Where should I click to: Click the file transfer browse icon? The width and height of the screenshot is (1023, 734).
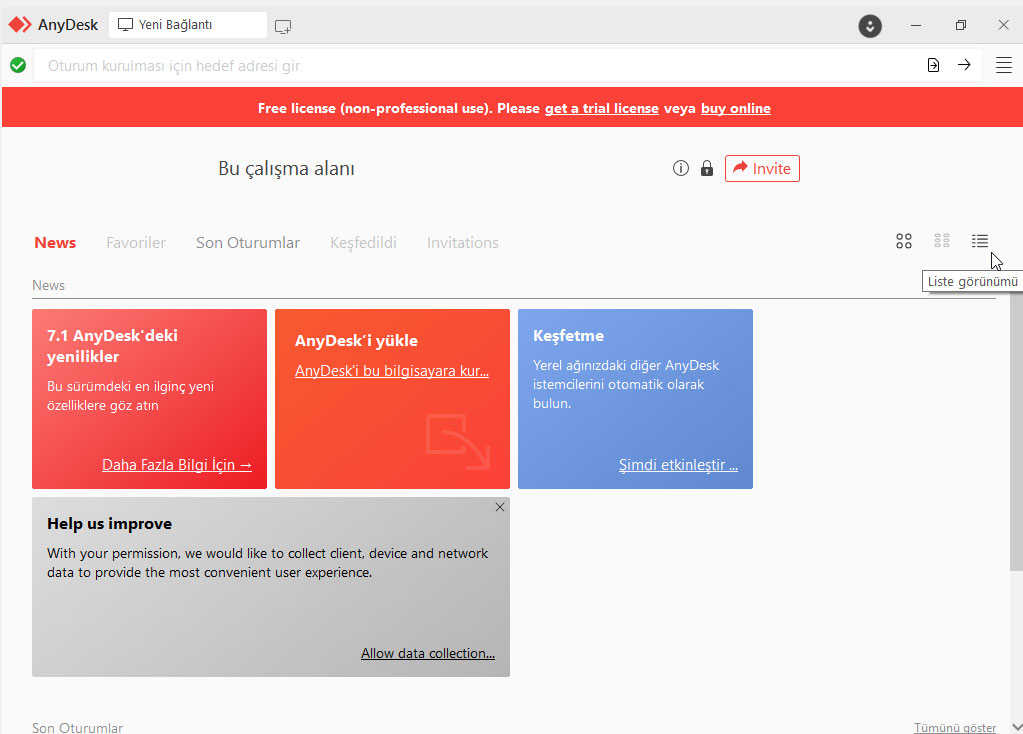point(933,65)
